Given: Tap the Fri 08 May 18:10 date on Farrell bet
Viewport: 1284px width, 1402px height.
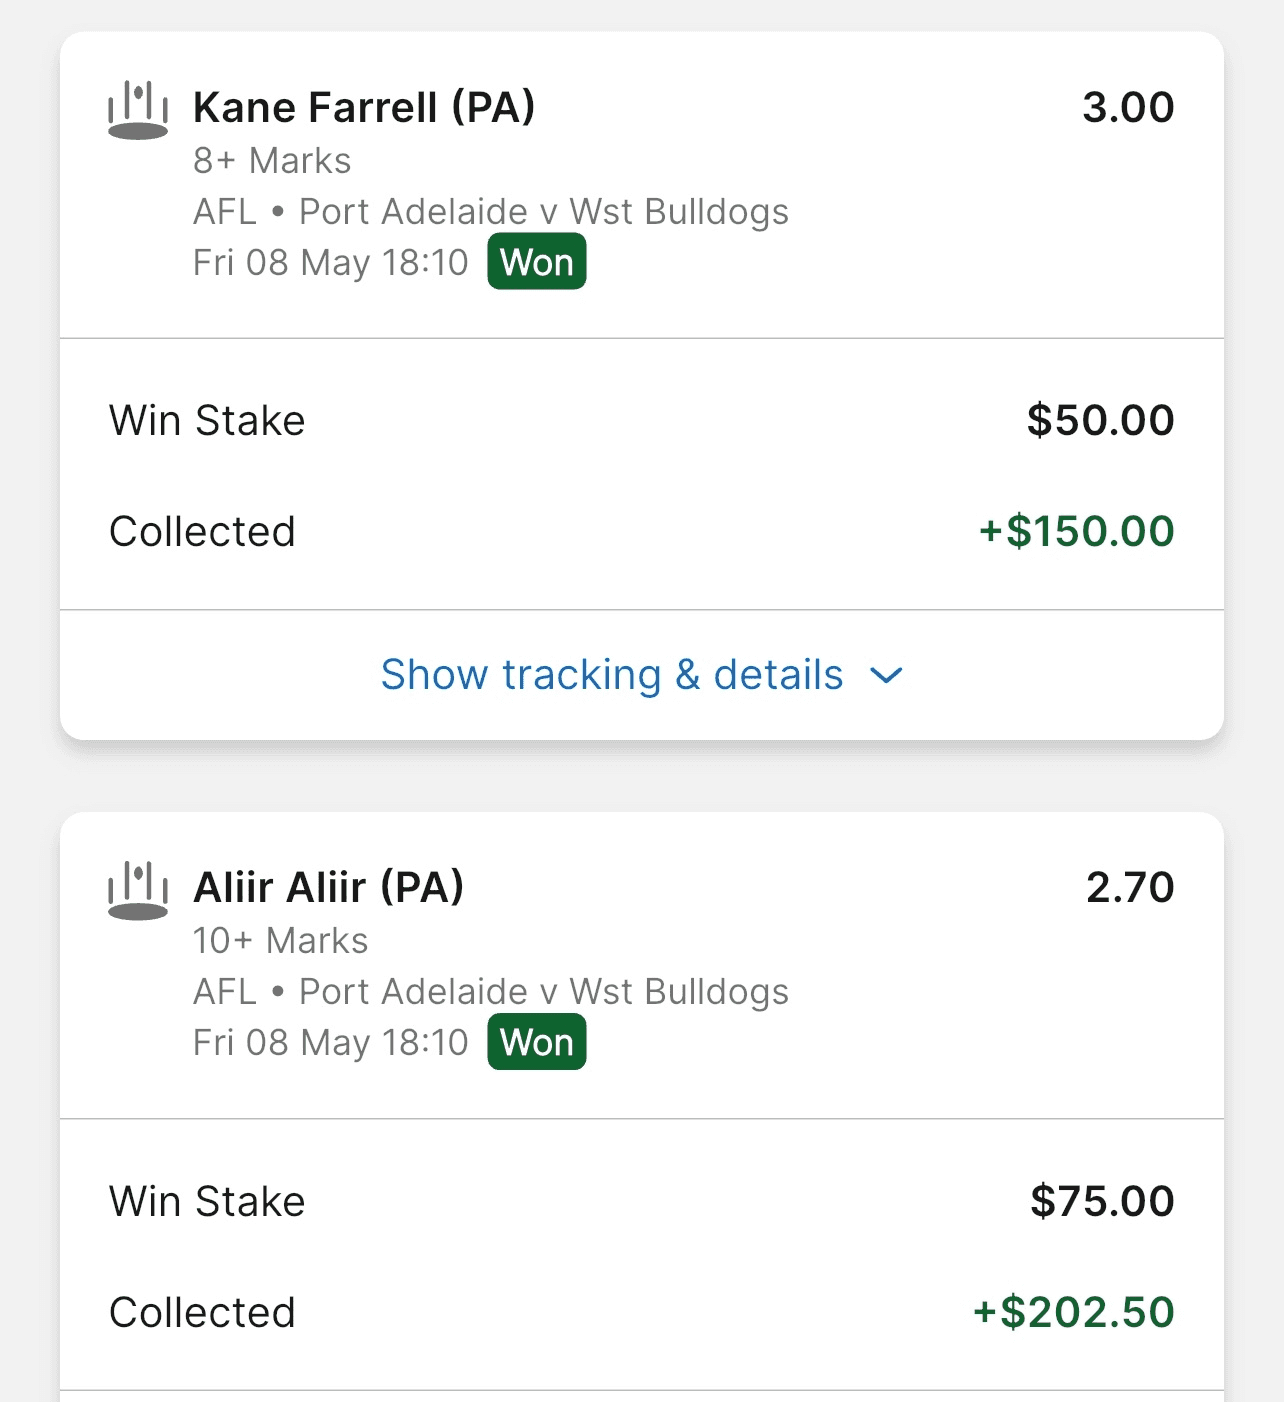Looking at the screenshot, I should [330, 263].
